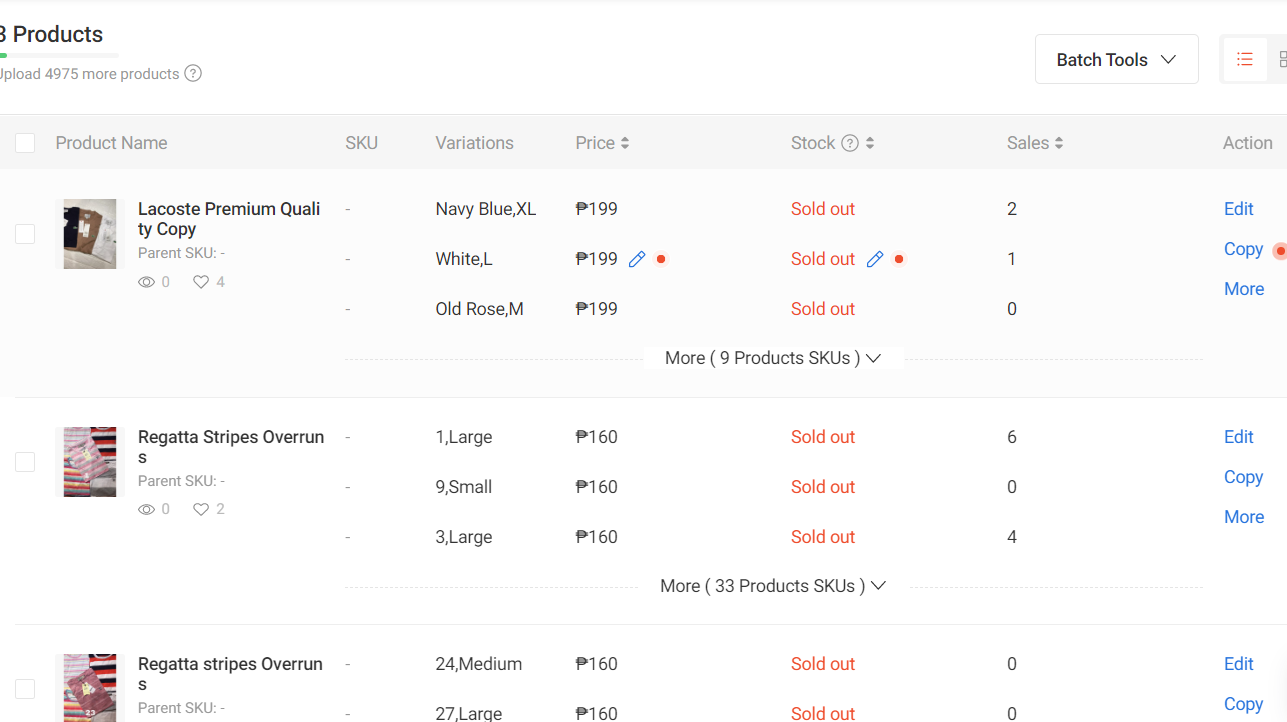Copy the Regatta Stripes Overruns listing
The image size is (1287, 722).
(x=1243, y=477)
